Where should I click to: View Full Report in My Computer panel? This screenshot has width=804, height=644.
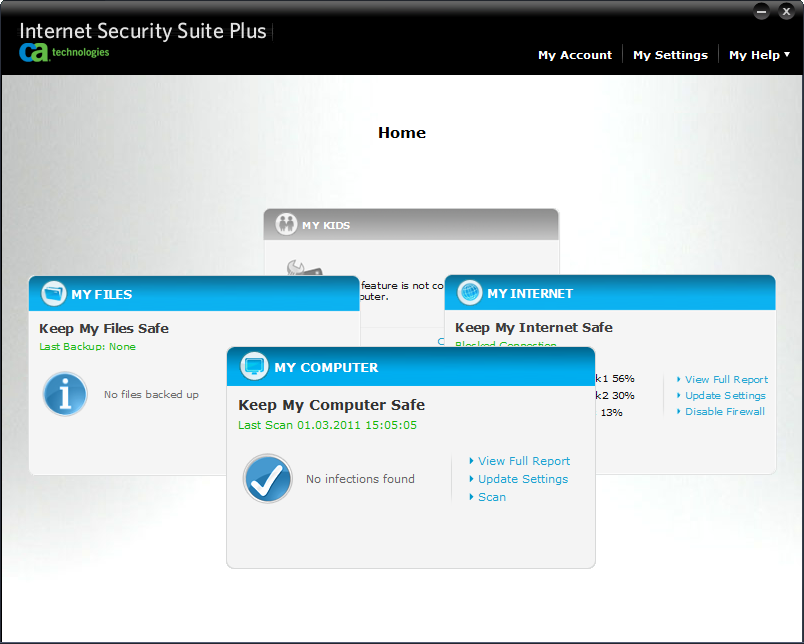coord(523,461)
